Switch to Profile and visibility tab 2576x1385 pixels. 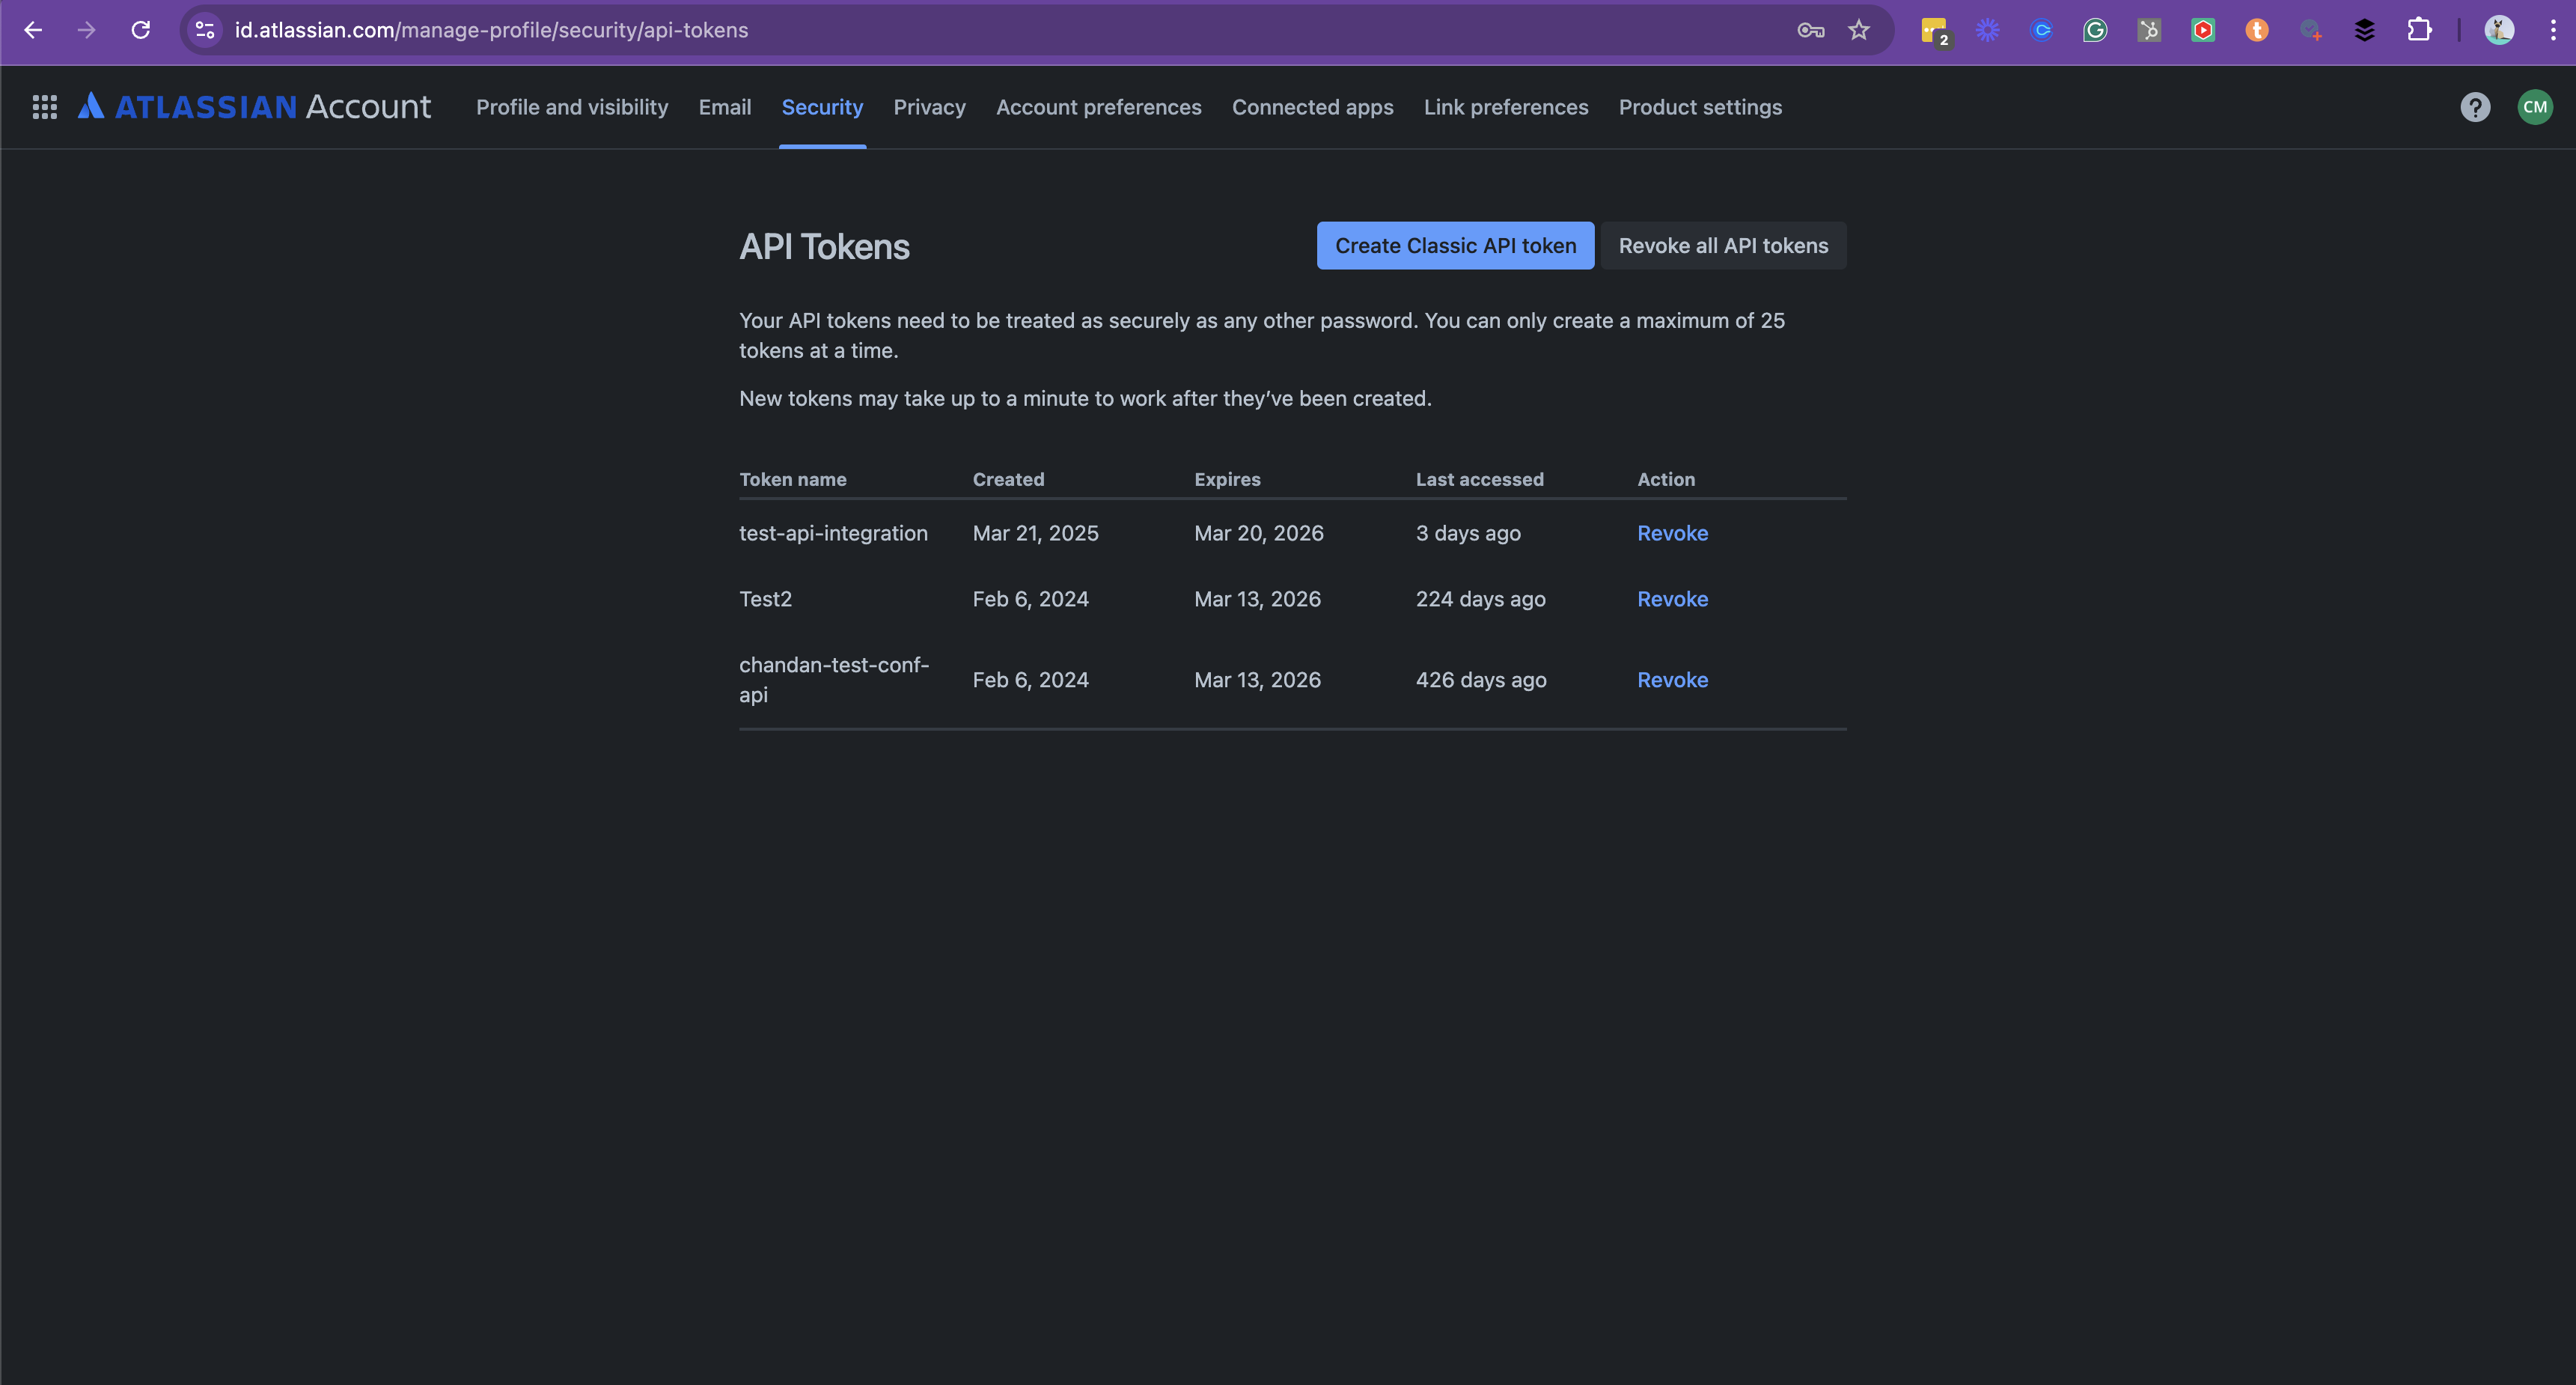(572, 107)
